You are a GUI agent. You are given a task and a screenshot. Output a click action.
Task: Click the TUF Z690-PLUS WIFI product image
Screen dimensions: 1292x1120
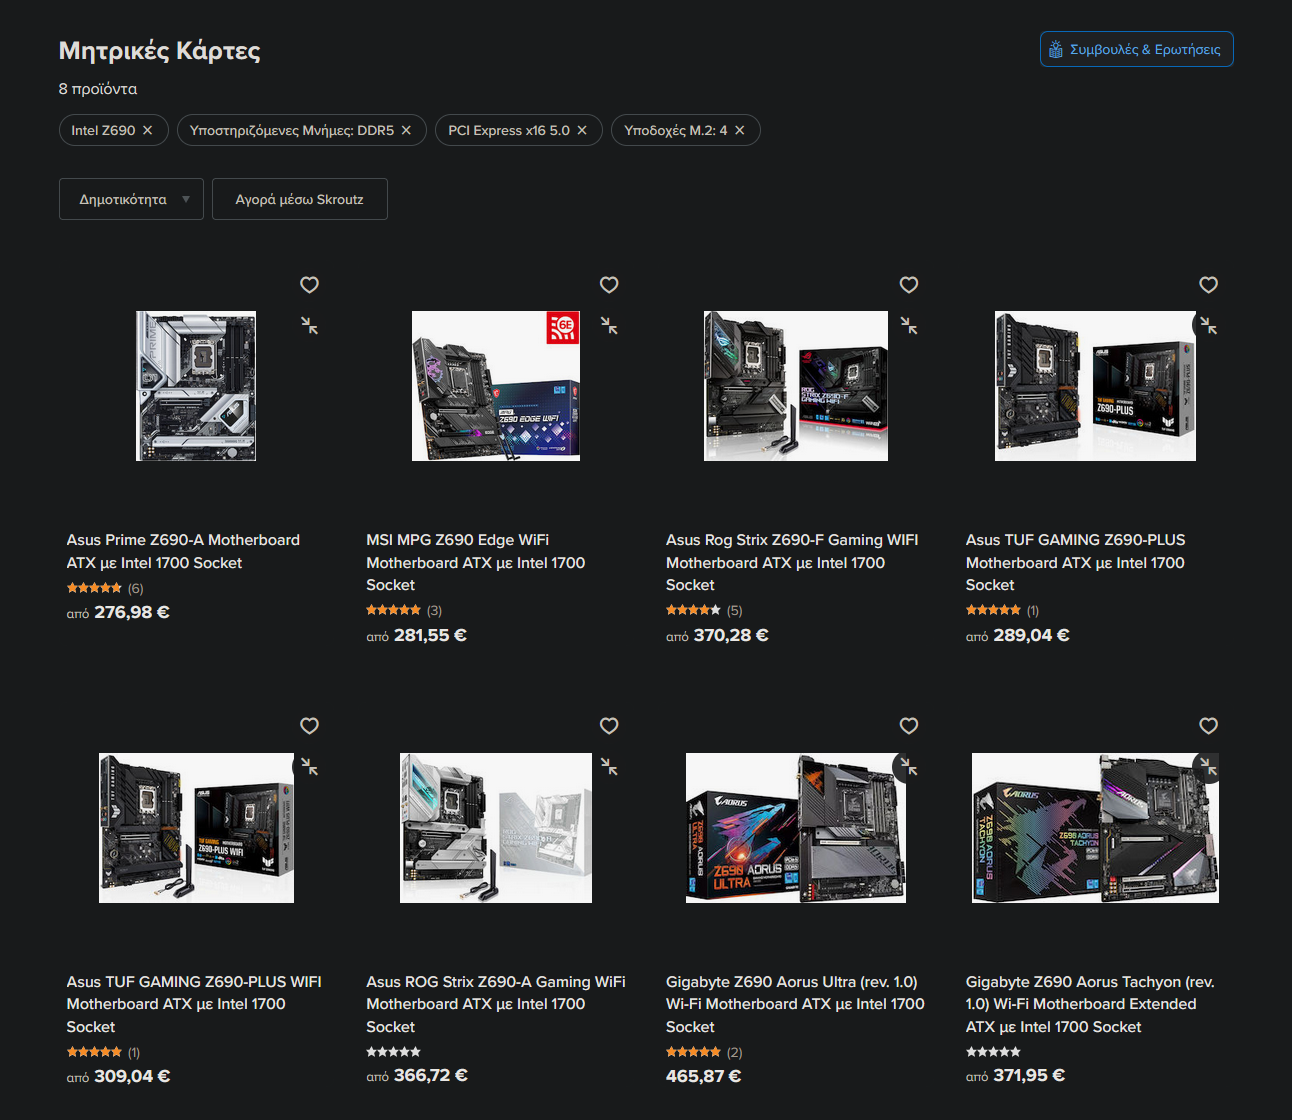click(196, 828)
